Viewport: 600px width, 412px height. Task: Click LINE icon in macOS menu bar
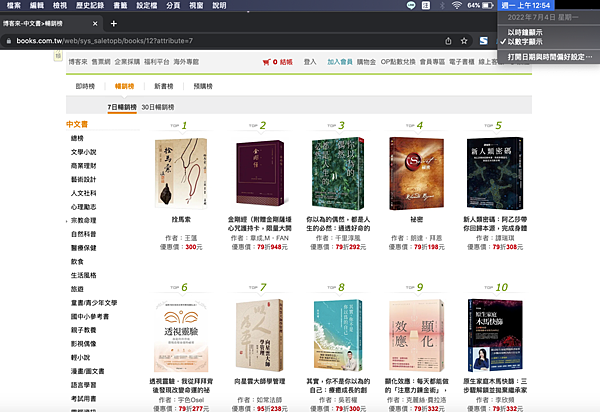point(411,5)
